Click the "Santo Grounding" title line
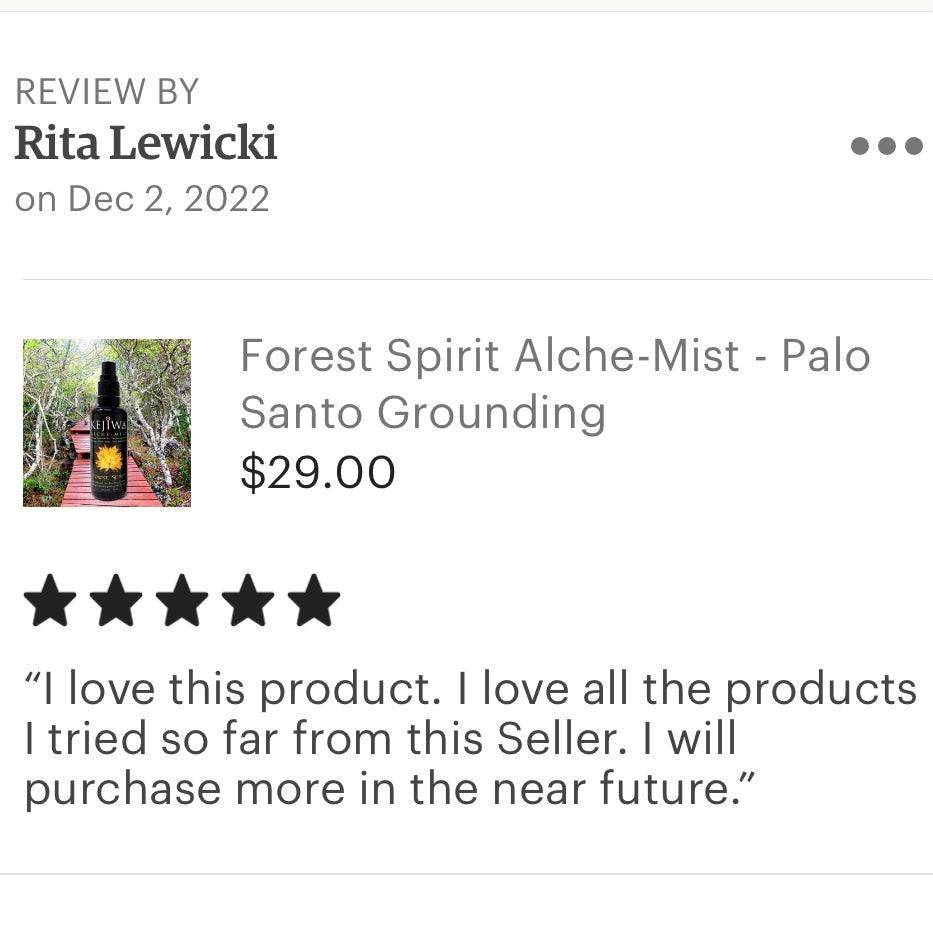The width and height of the screenshot is (933, 933). tap(423, 412)
